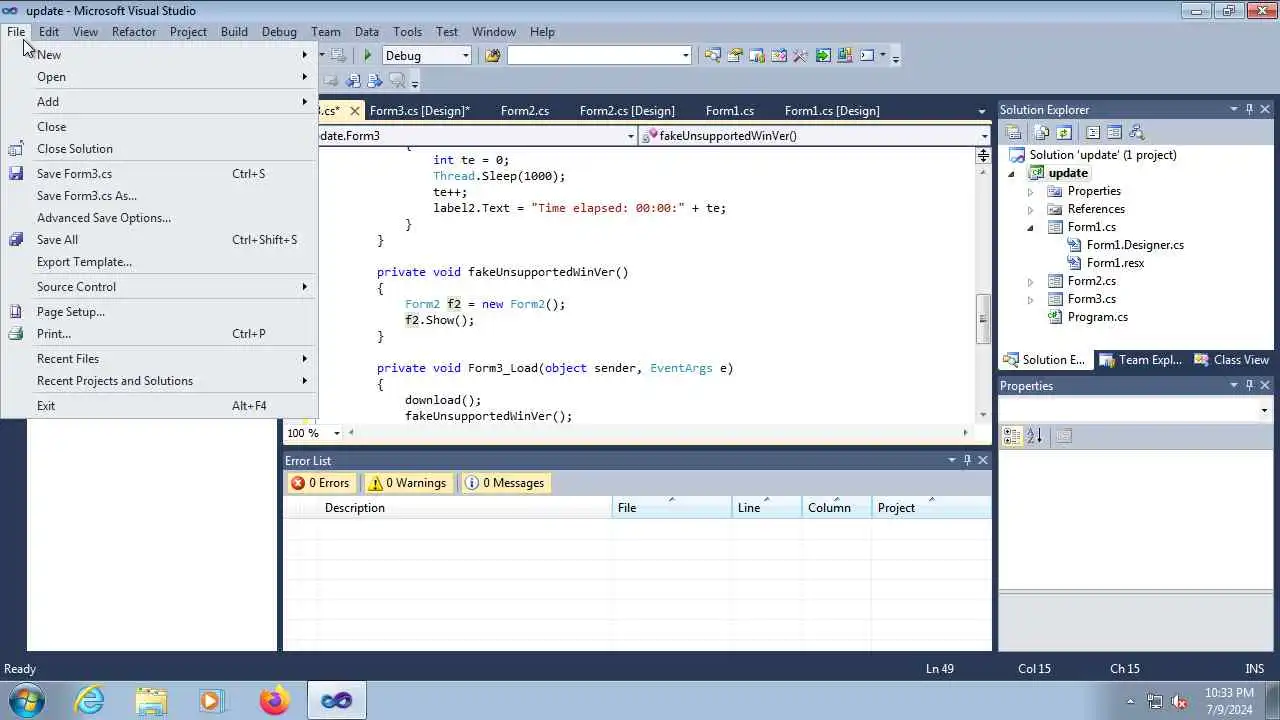Open the New submenu in File menu

point(160,55)
